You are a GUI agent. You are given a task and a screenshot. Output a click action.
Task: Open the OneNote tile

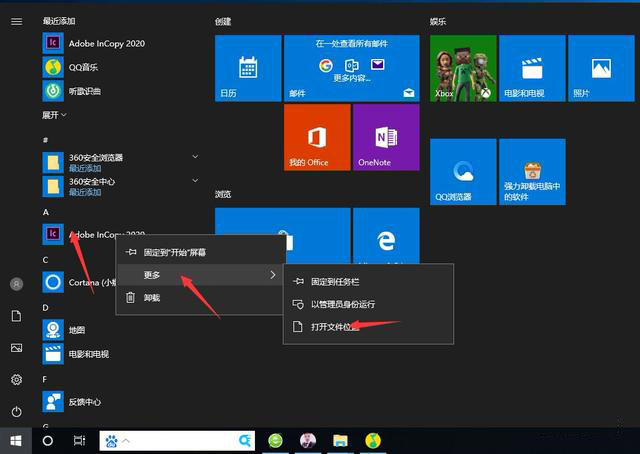pyautogui.click(x=386, y=137)
